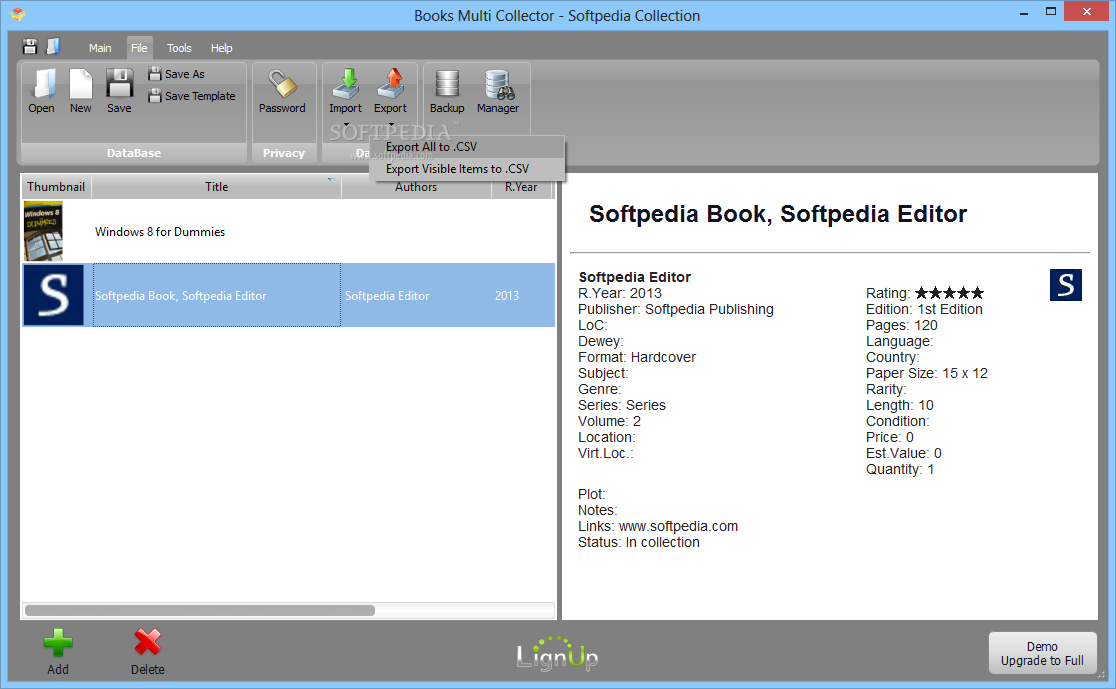Click the Import icon

click(x=345, y=90)
